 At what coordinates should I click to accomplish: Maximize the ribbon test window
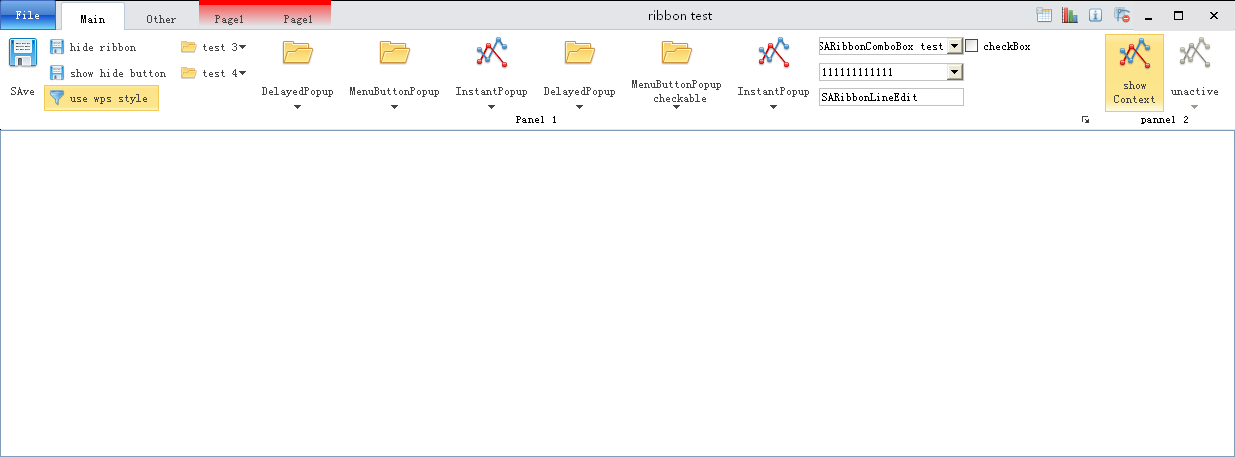tap(1178, 16)
